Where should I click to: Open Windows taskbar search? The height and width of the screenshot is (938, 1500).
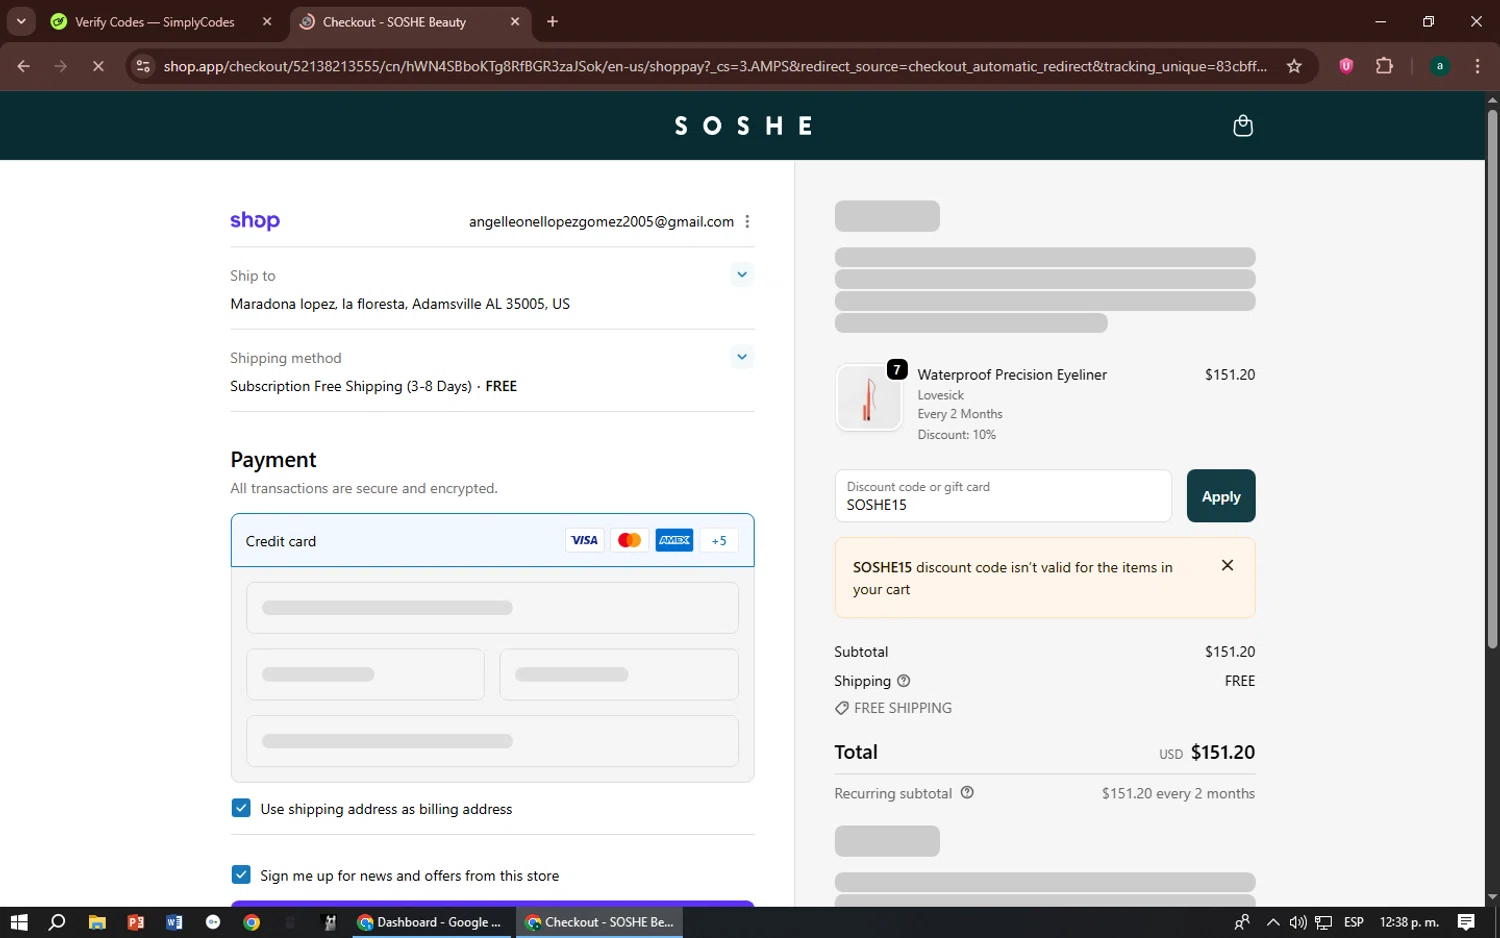click(x=57, y=922)
